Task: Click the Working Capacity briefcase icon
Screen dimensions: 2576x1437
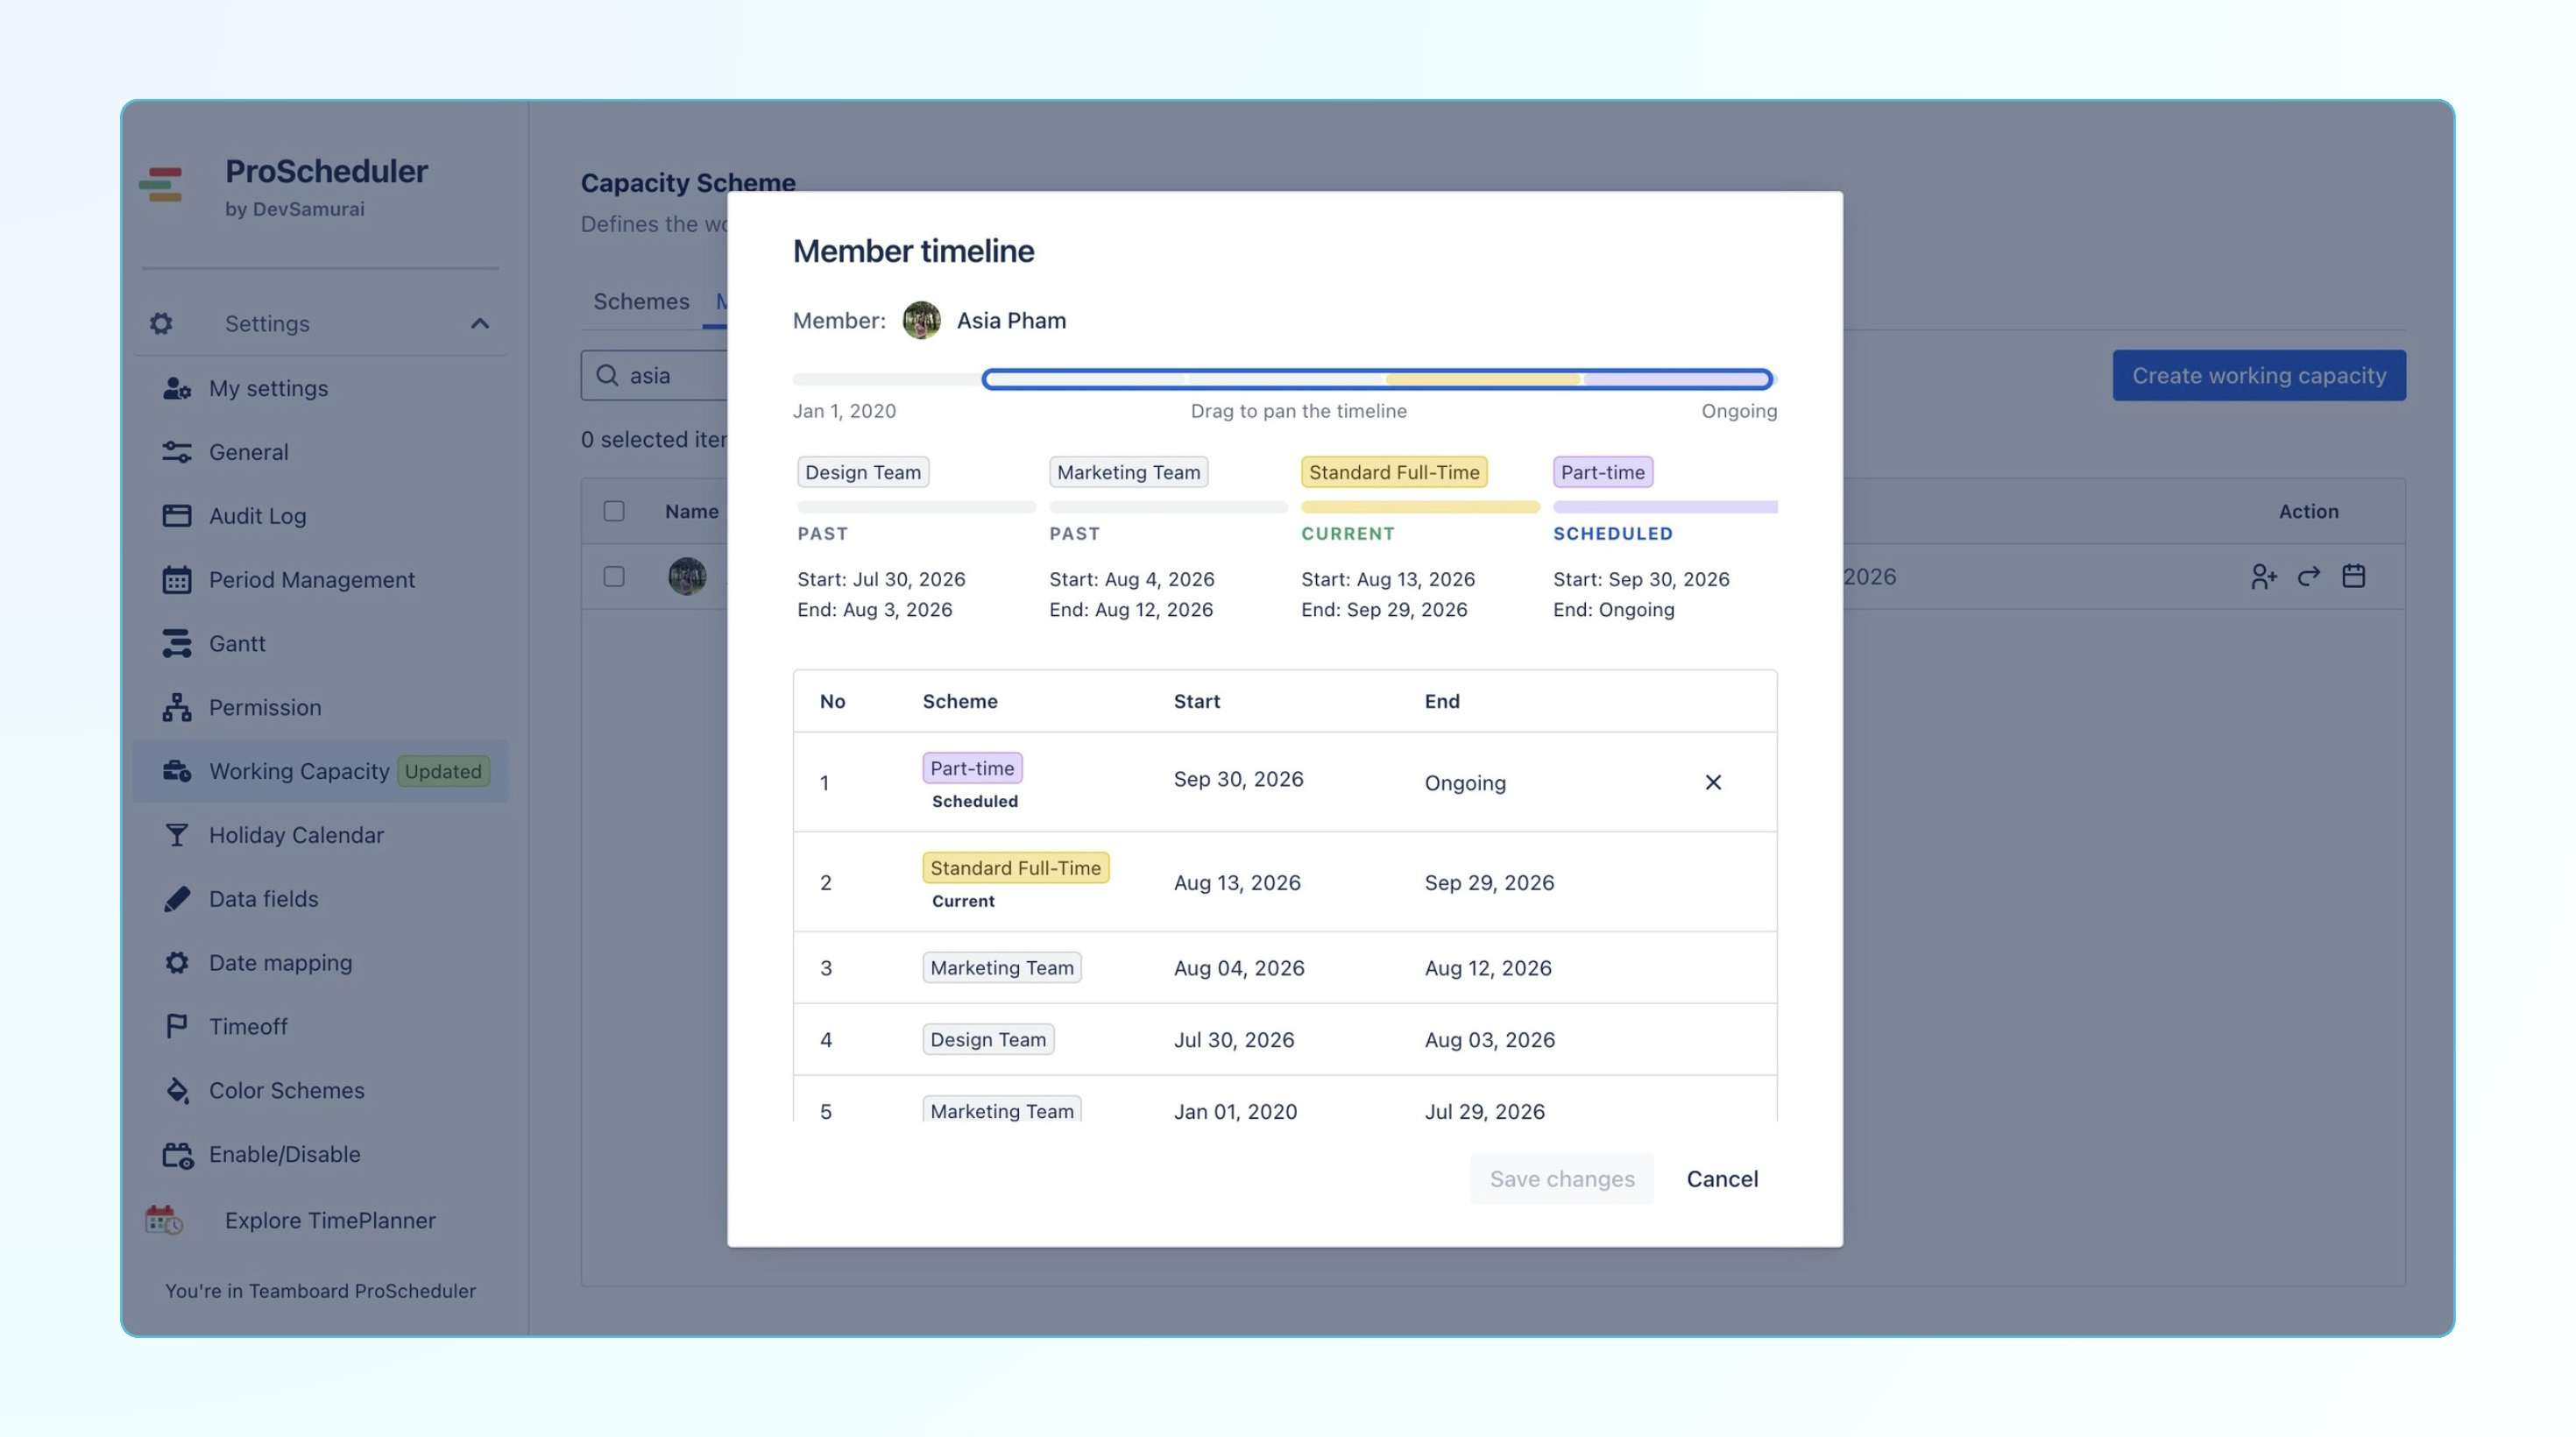Action: 176,771
